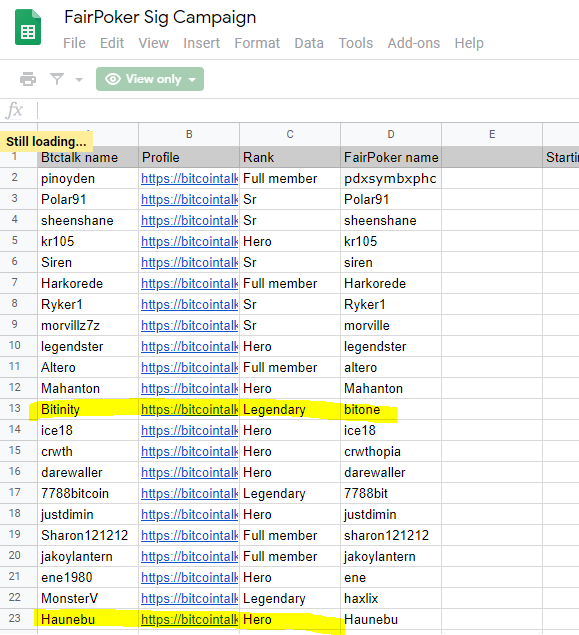This screenshot has width=579, height=635.
Task: Open the Help menu
Action: [469, 43]
